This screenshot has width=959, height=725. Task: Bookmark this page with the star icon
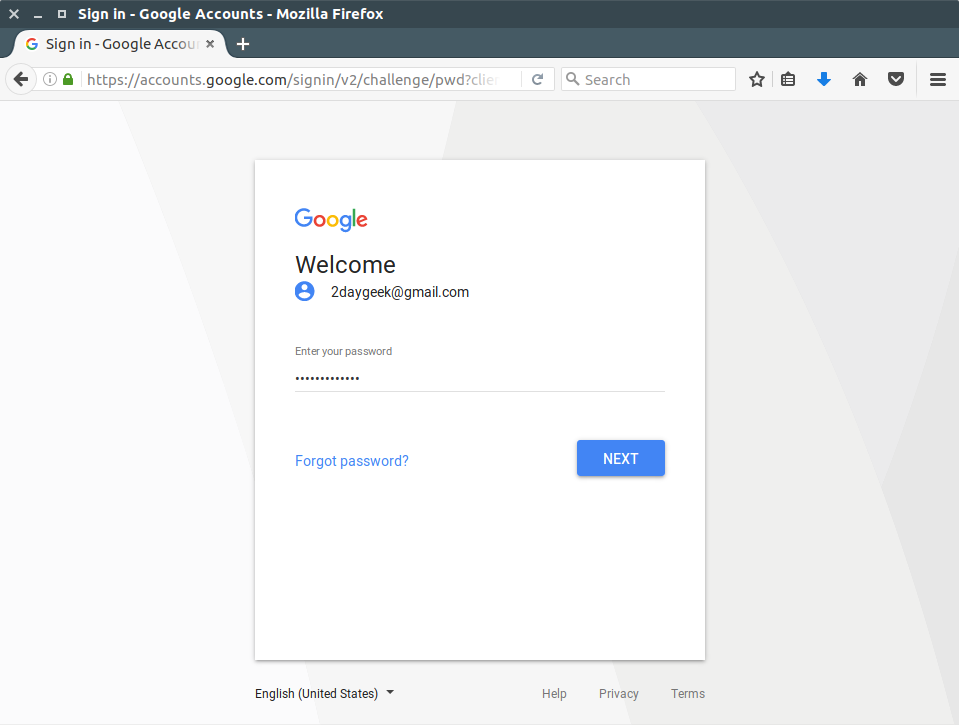(757, 79)
